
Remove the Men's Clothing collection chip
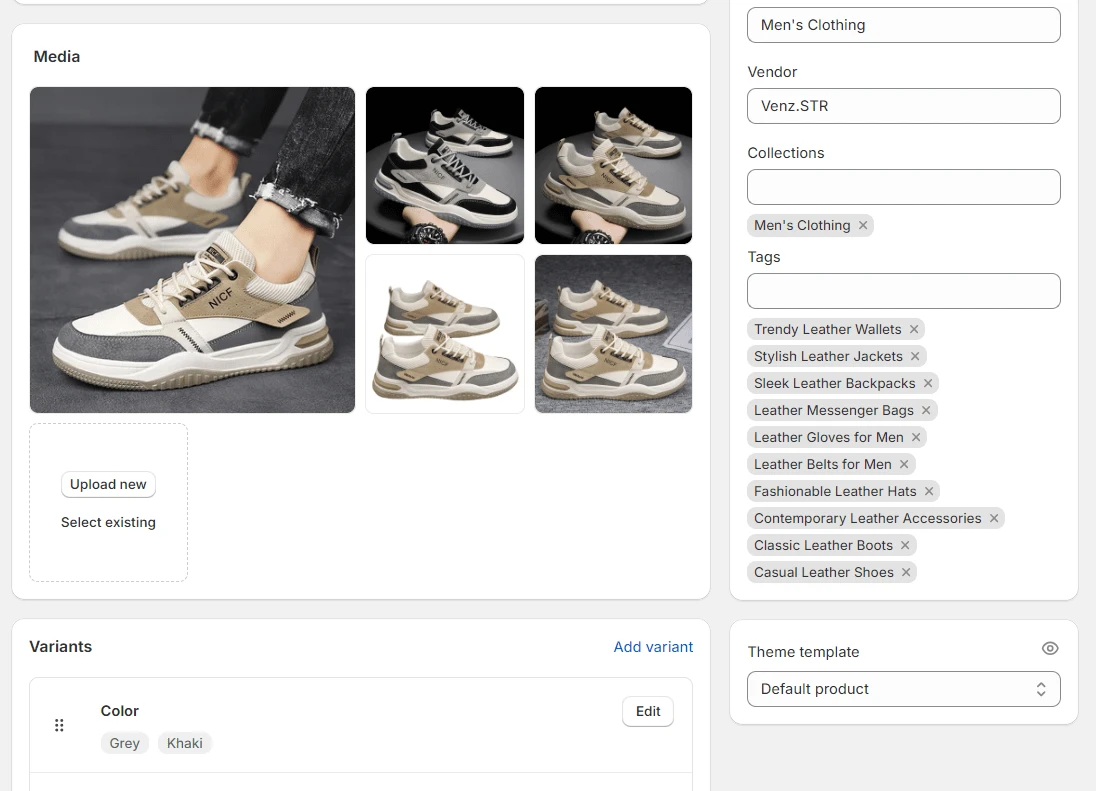(863, 225)
